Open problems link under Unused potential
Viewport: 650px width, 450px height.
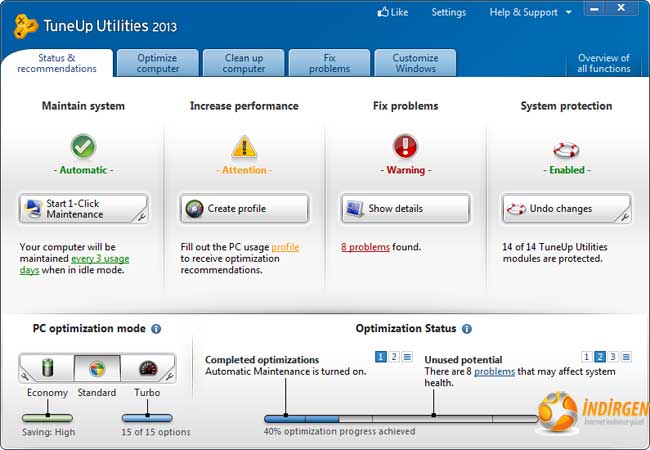[x=495, y=371]
